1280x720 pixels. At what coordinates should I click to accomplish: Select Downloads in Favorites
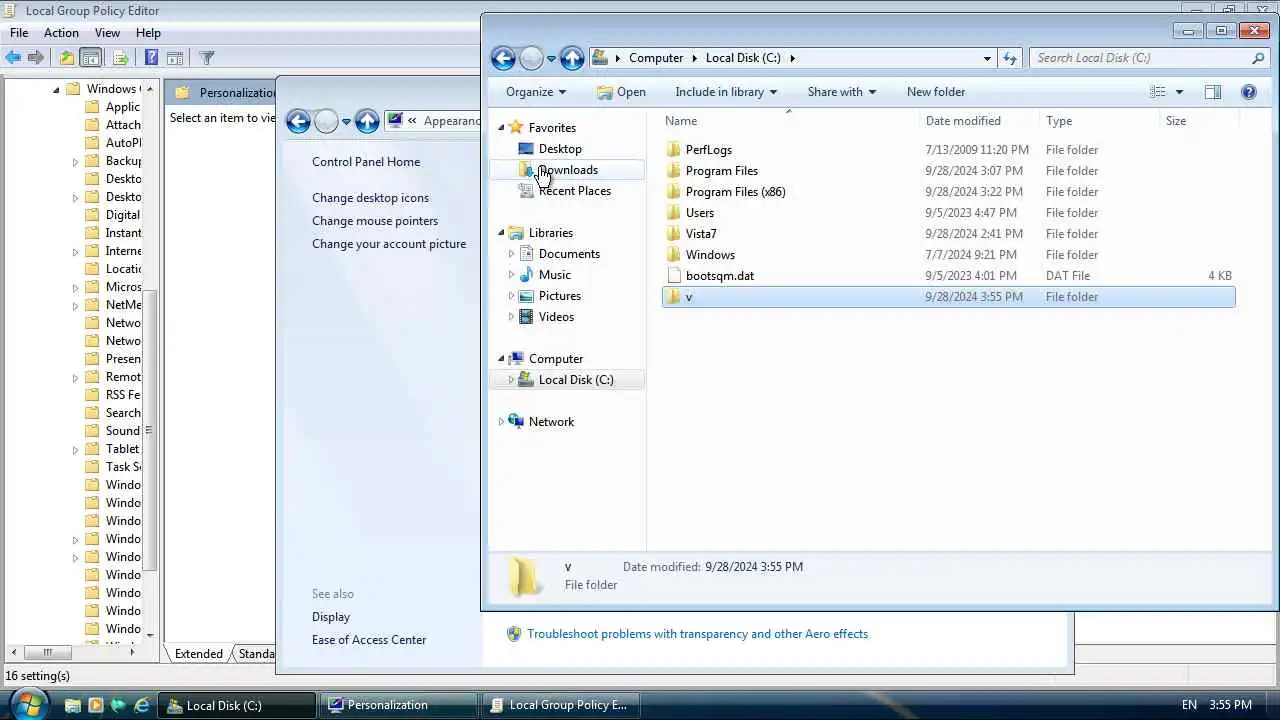[x=568, y=170]
